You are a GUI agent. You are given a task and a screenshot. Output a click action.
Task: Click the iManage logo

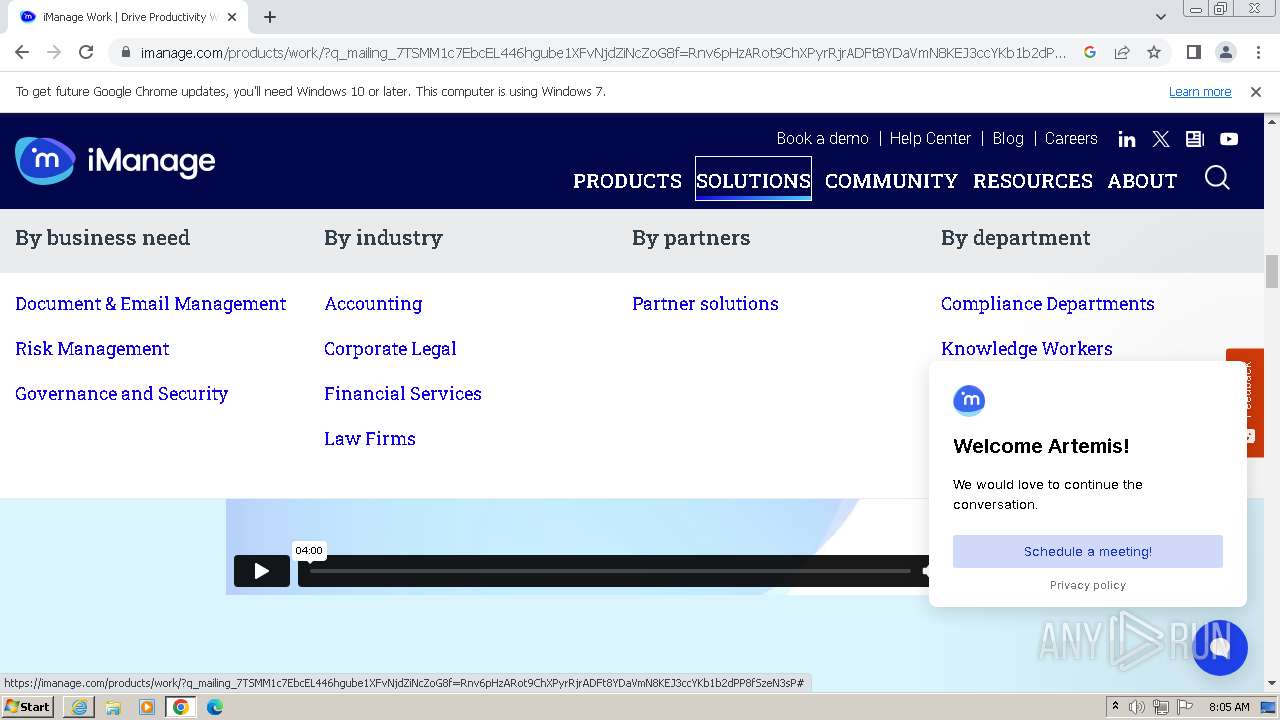[x=115, y=161]
